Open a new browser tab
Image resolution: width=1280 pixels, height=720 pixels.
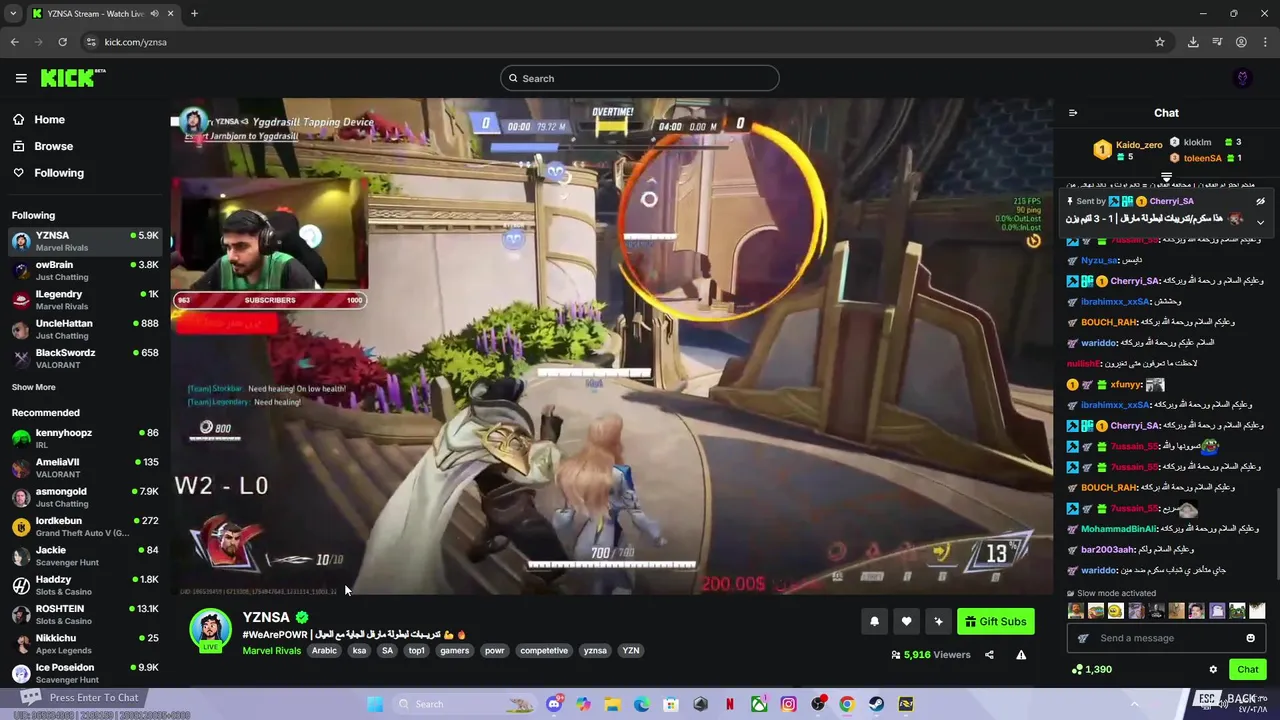click(194, 13)
